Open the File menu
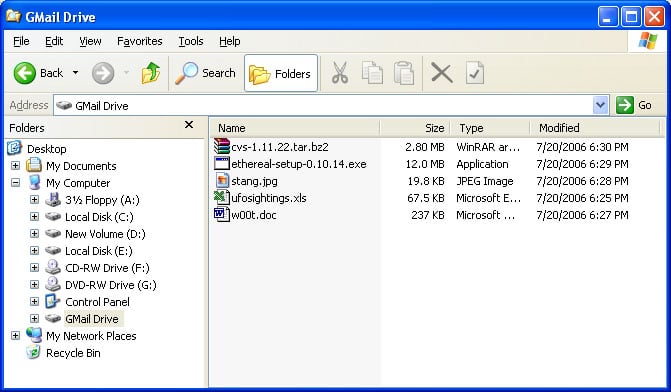671x392 pixels. click(x=21, y=41)
